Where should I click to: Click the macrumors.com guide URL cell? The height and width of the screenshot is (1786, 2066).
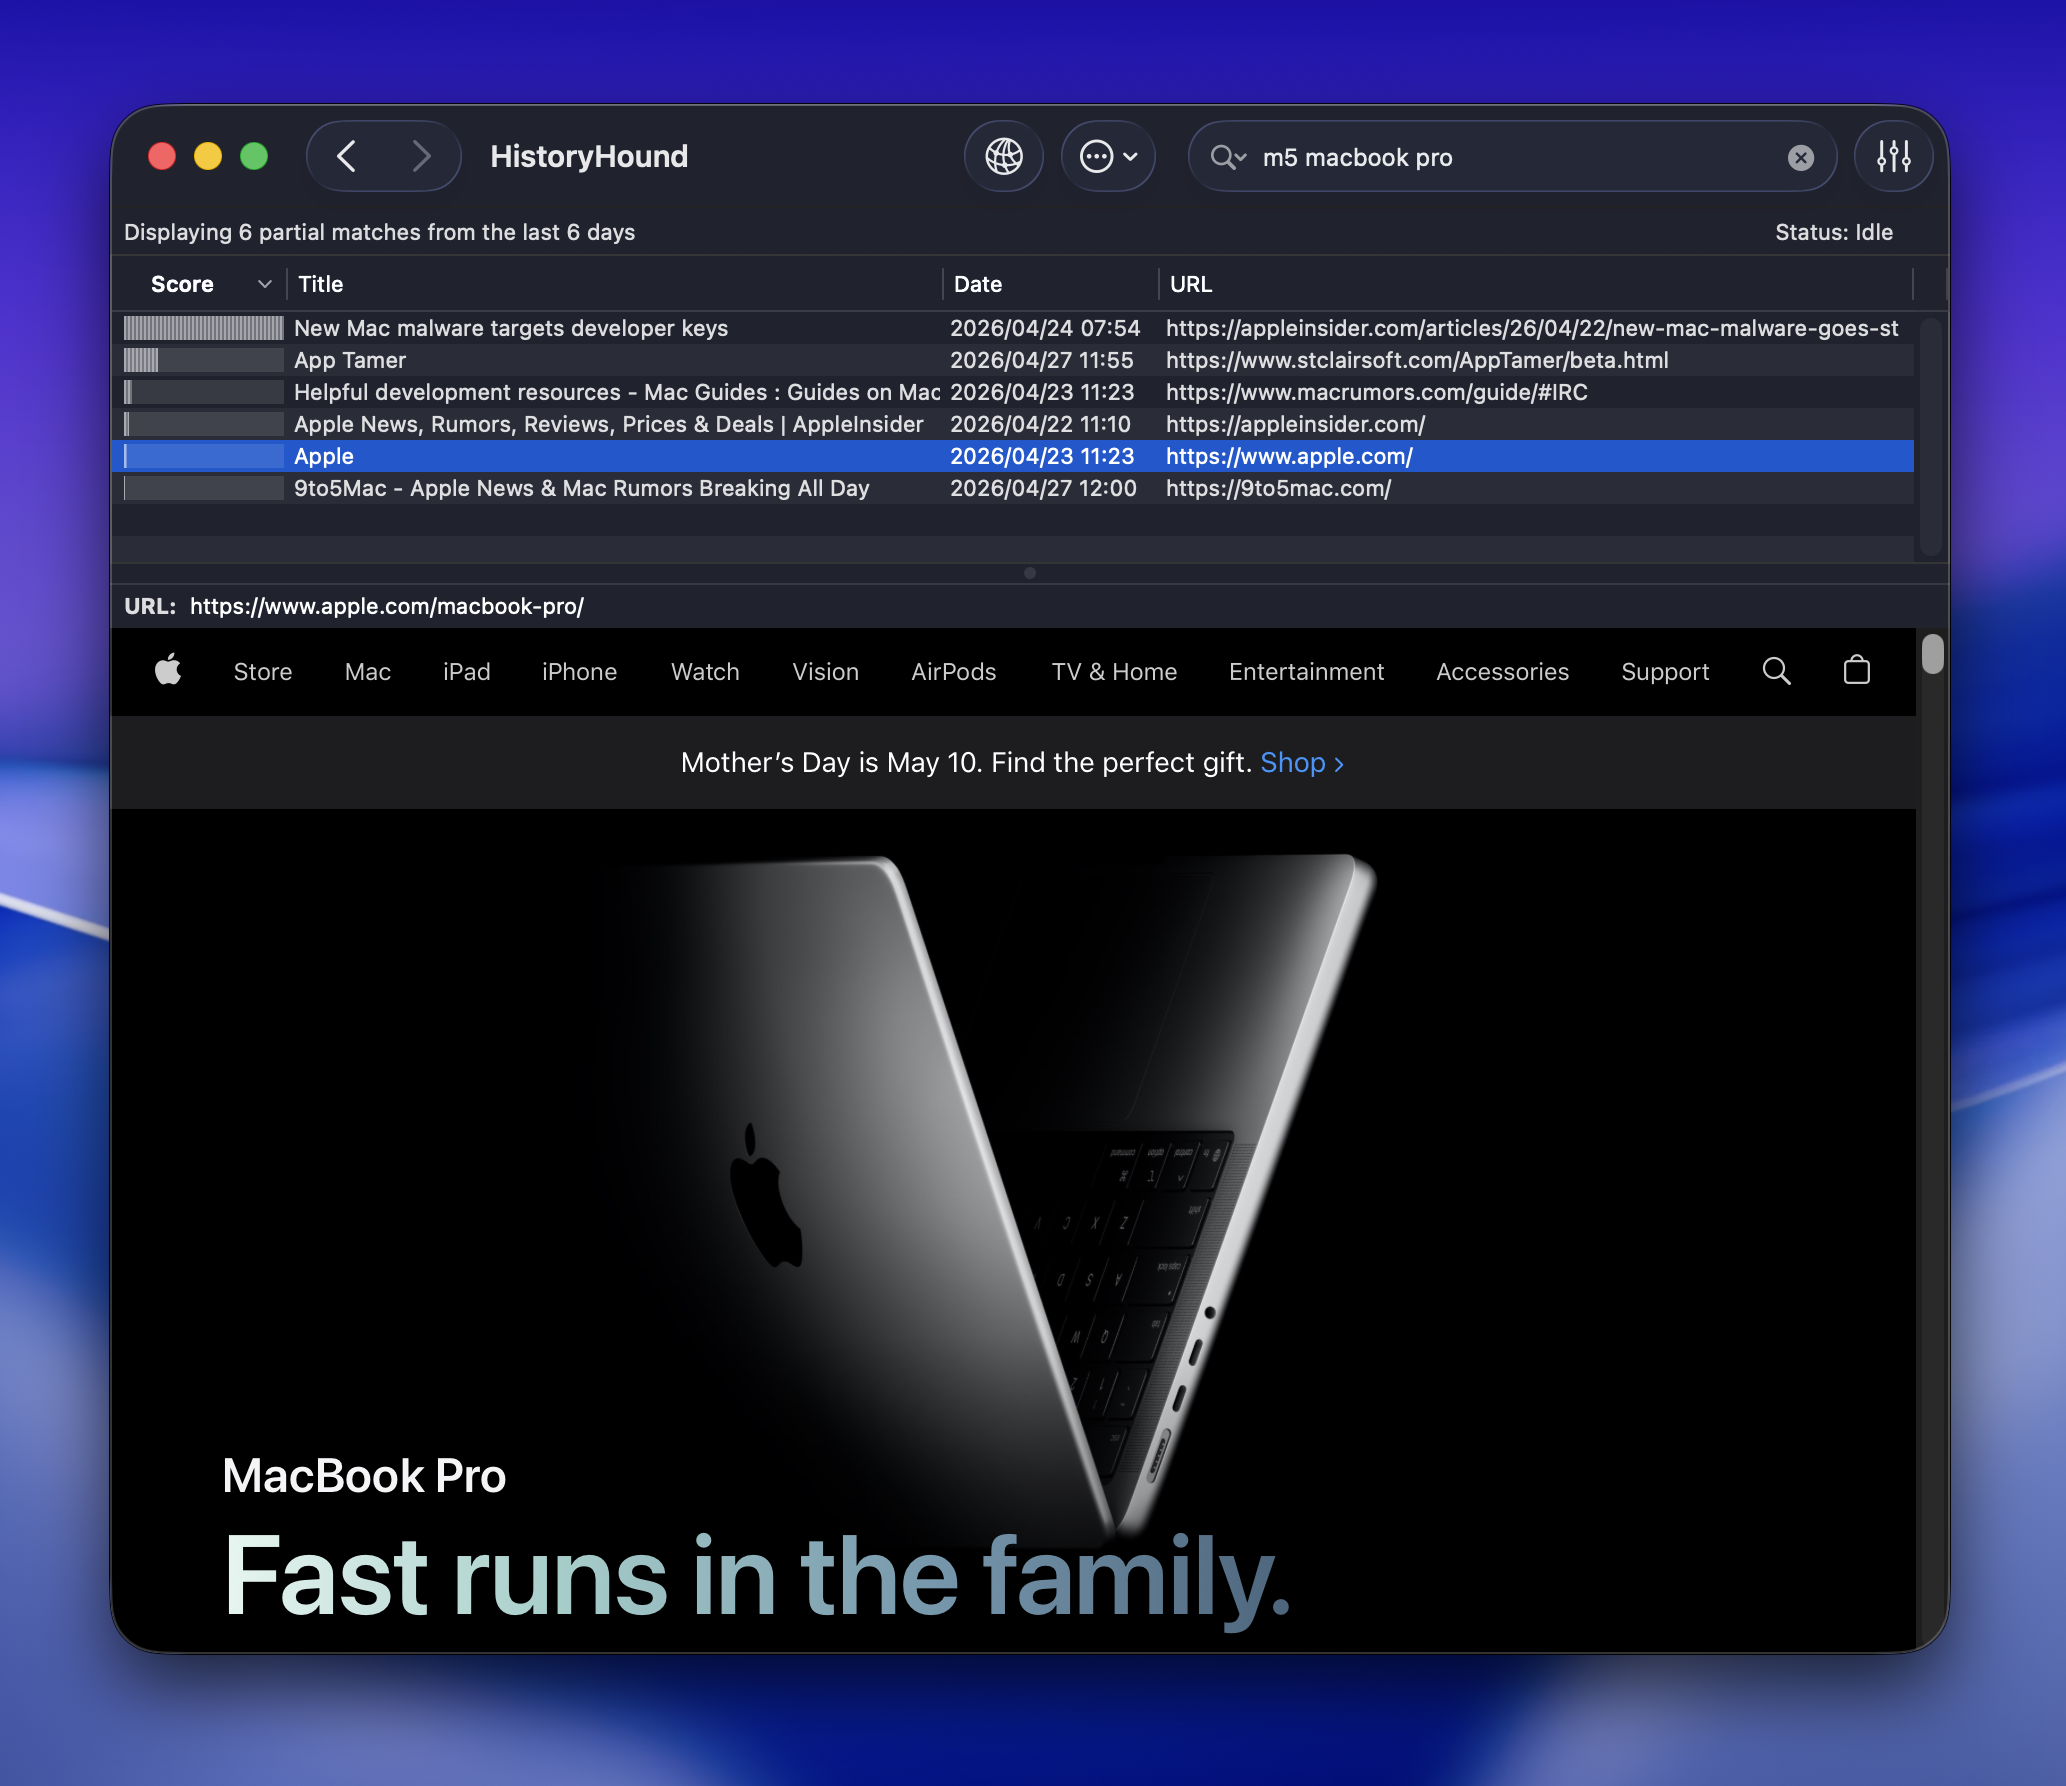pyautogui.click(x=1377, y=392)
